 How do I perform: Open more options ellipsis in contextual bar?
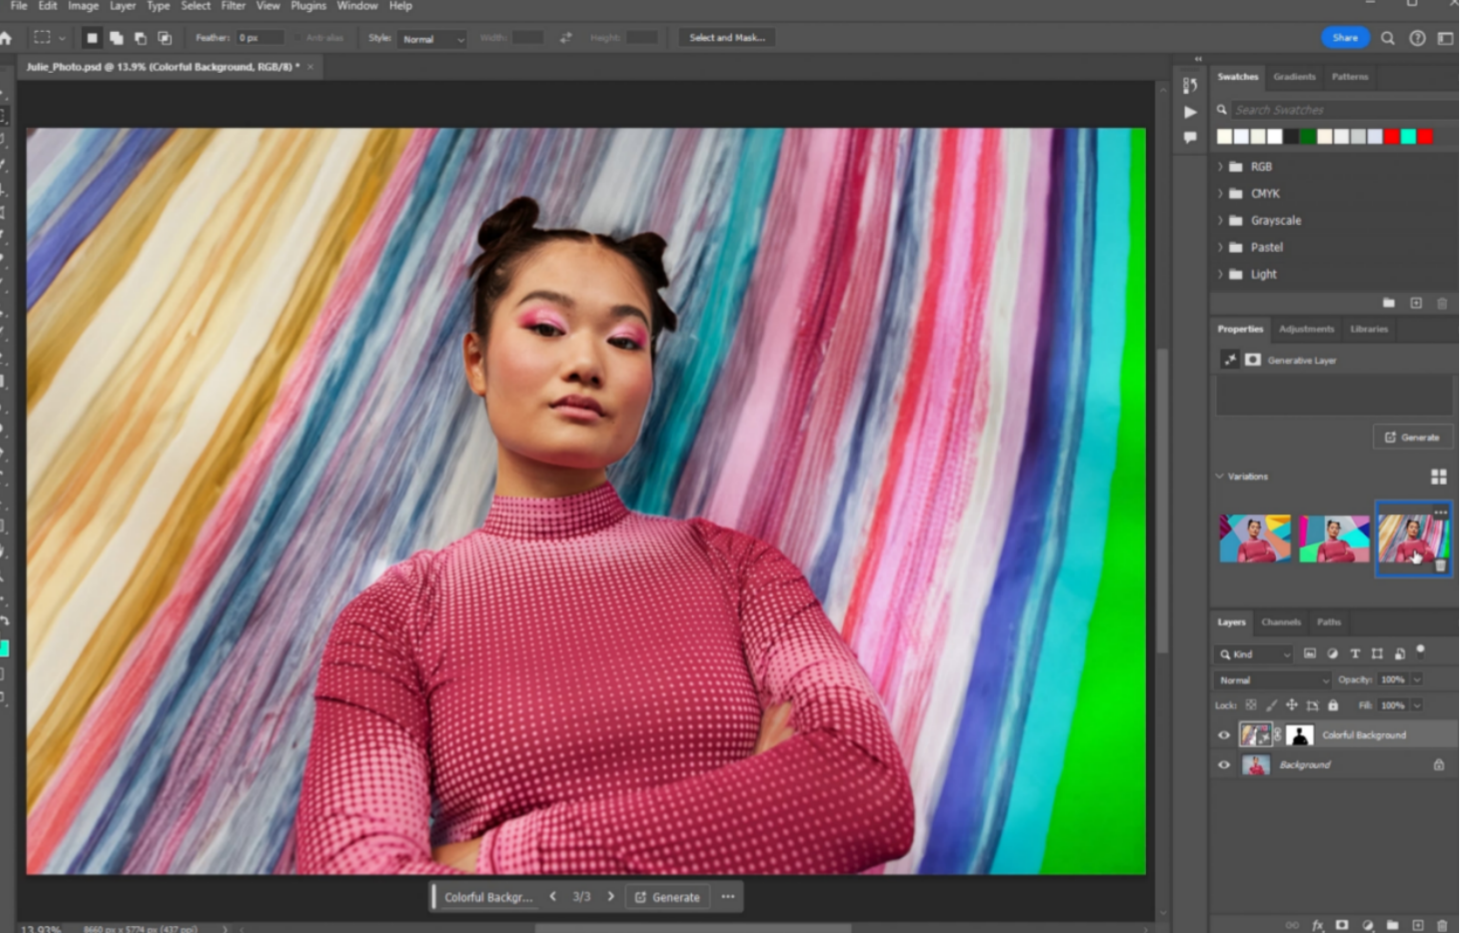point(728,896)
